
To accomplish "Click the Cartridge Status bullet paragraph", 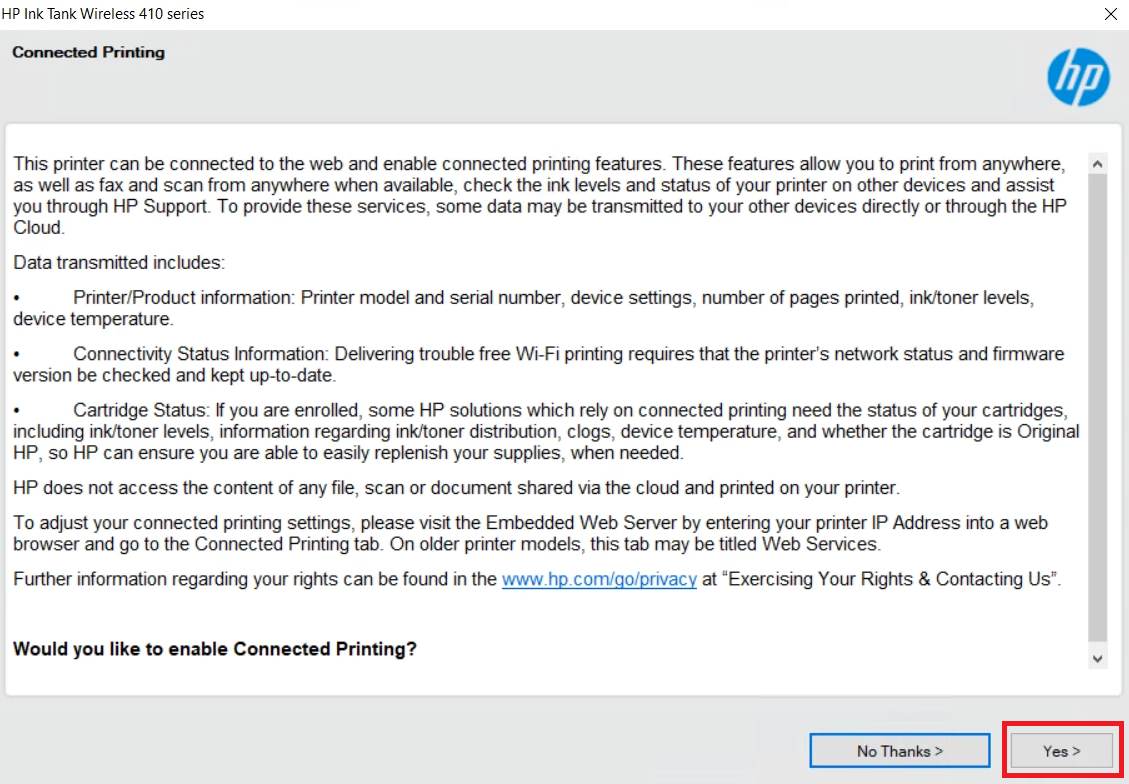I will coord(546,431).
